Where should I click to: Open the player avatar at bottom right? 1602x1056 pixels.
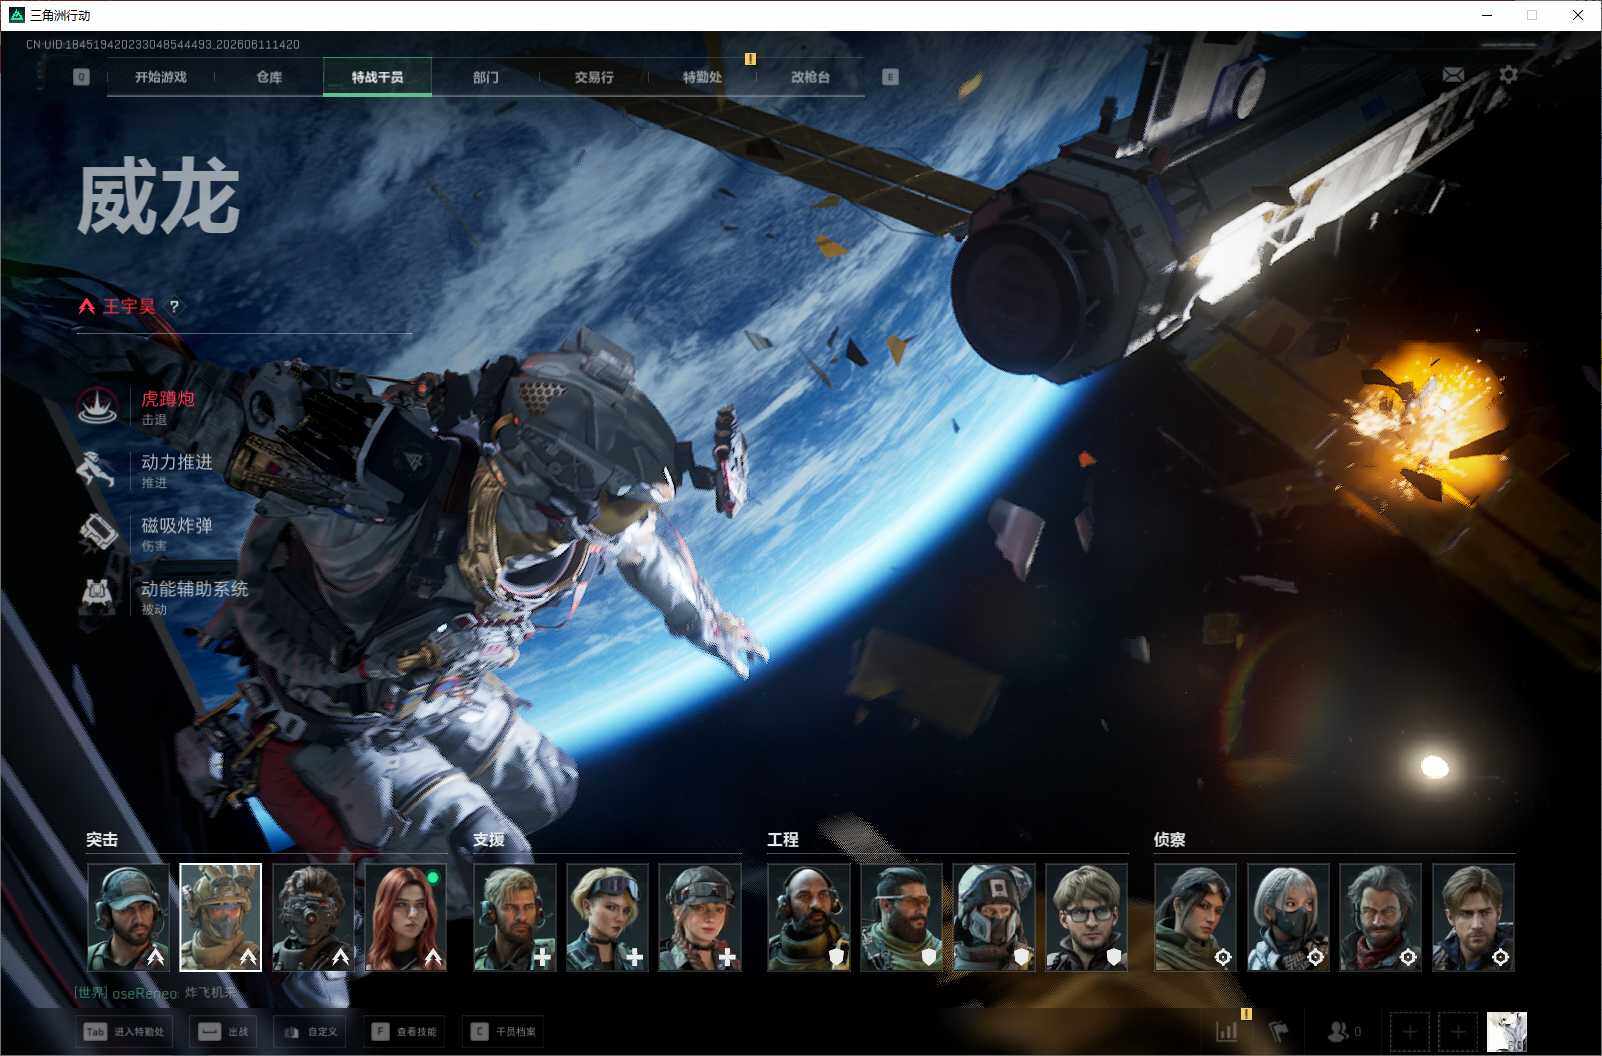(x=1506, y=1031)
